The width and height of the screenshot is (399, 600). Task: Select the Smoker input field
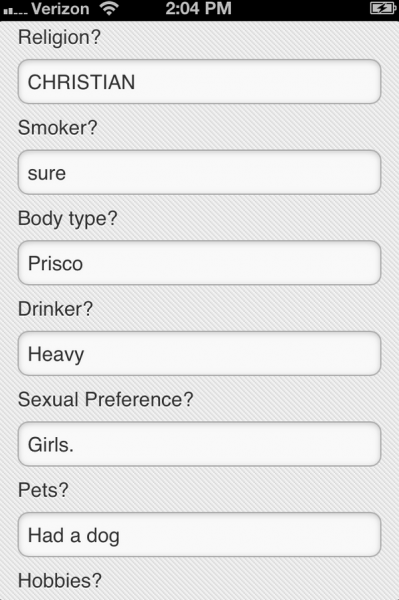[199, 172]
